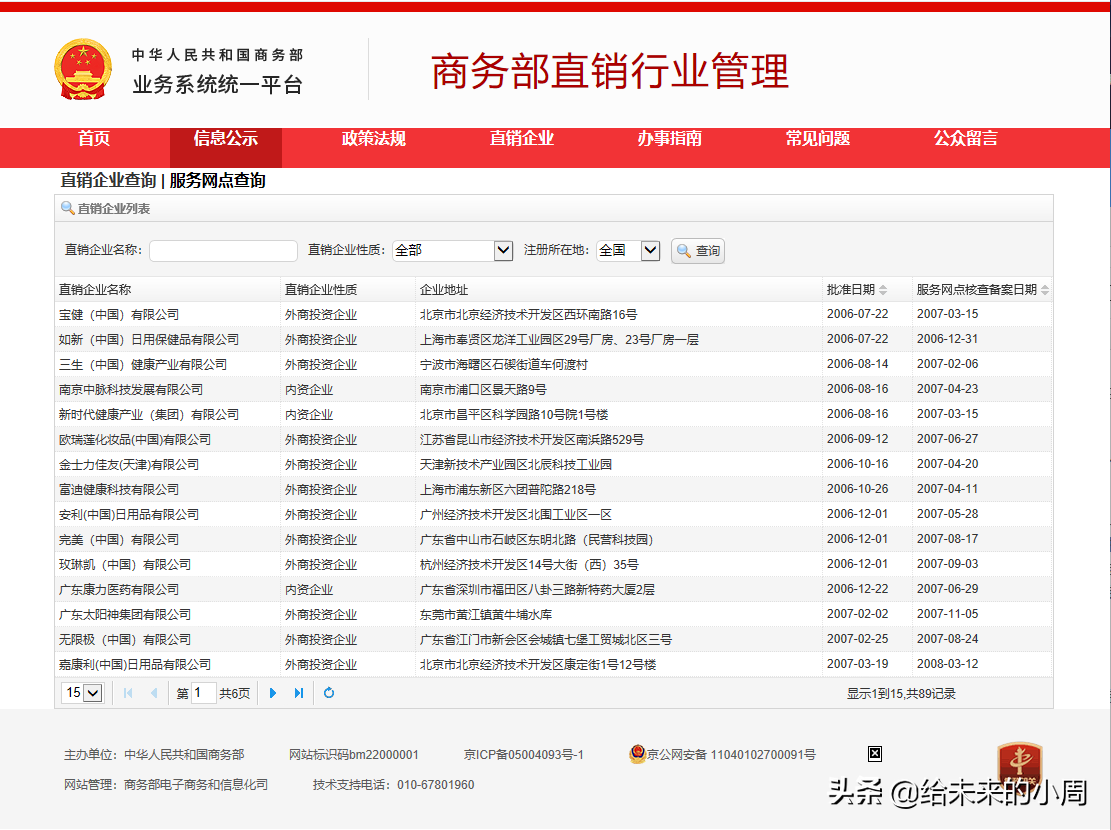Click date cell 2007-11-05
This screenshot has width=1111, height=830.
[x=947, y=614]
